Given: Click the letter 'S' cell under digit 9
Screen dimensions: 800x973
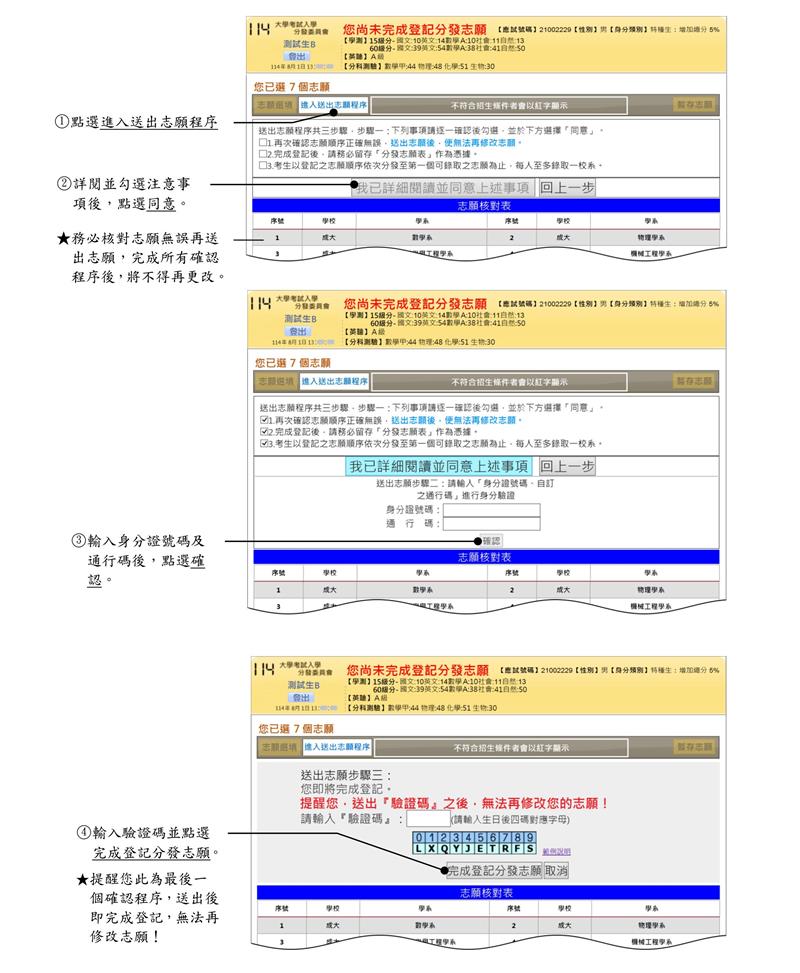Looking at the screenshot, I should click(531, 848).
